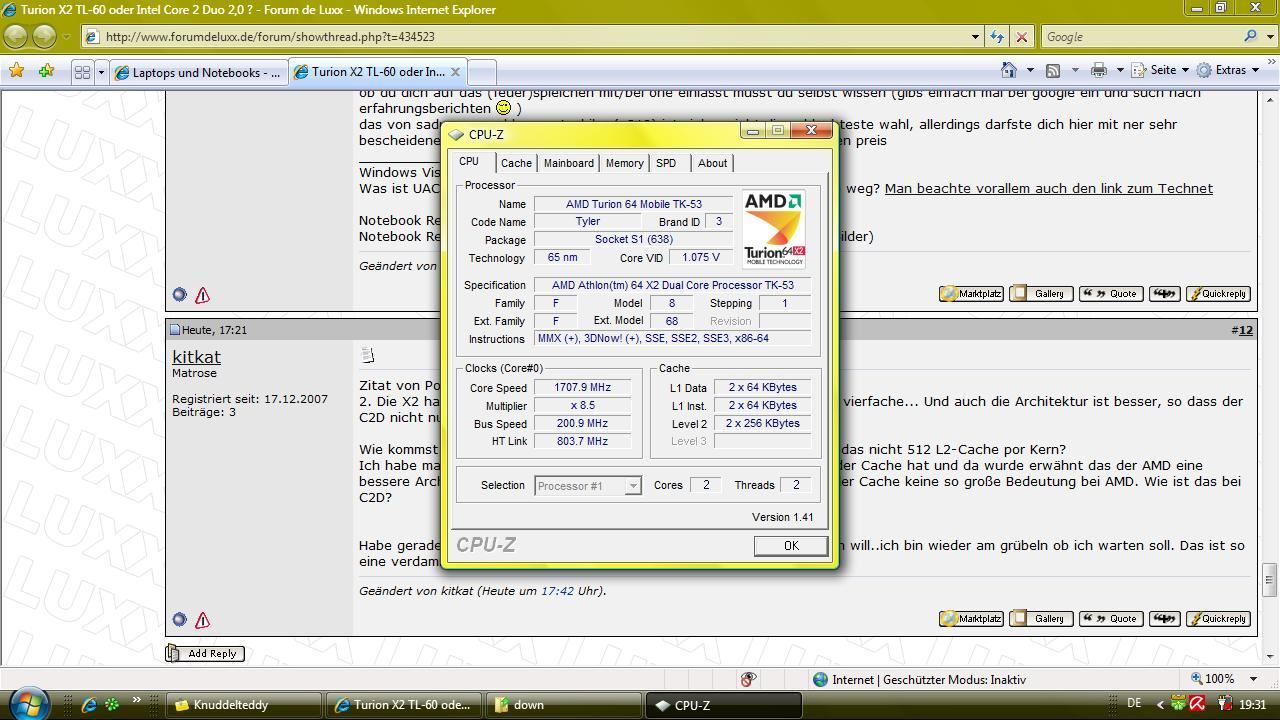Open the post #12 permalink
This screenshot has height=720, width=1280.
1245,330
